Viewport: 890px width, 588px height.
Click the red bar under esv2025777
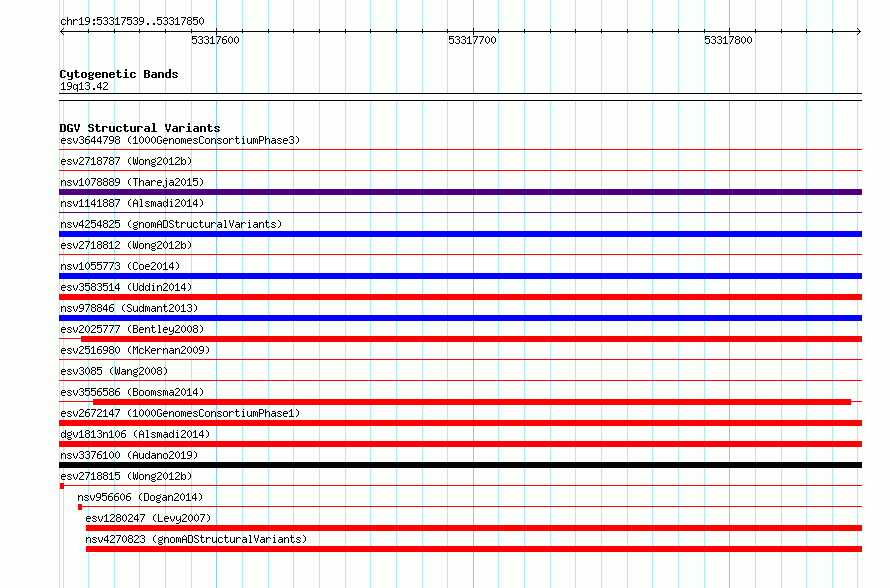click(x=472, y=339)
